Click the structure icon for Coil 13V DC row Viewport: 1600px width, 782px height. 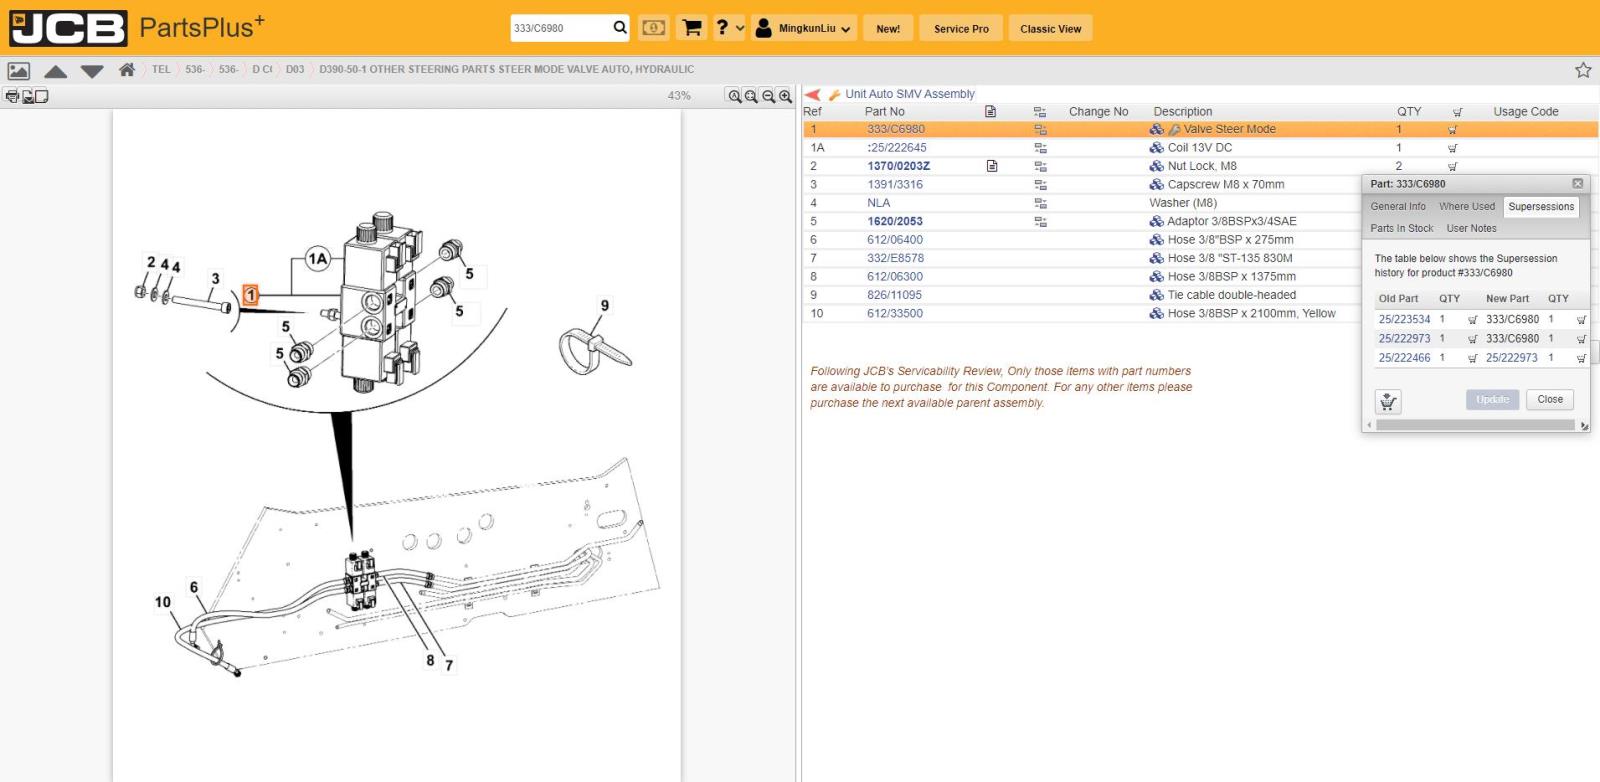click(1040, 148)
